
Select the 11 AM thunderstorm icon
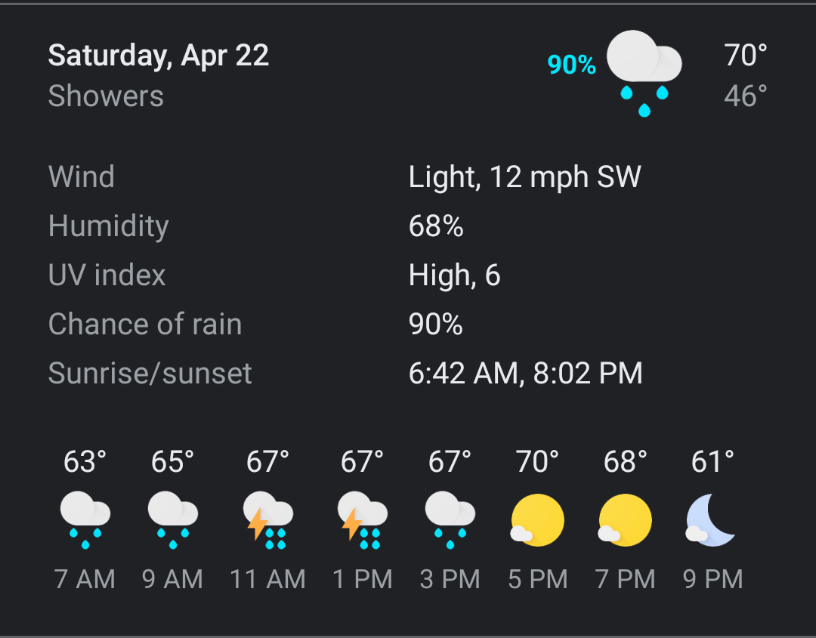point(268,520)
